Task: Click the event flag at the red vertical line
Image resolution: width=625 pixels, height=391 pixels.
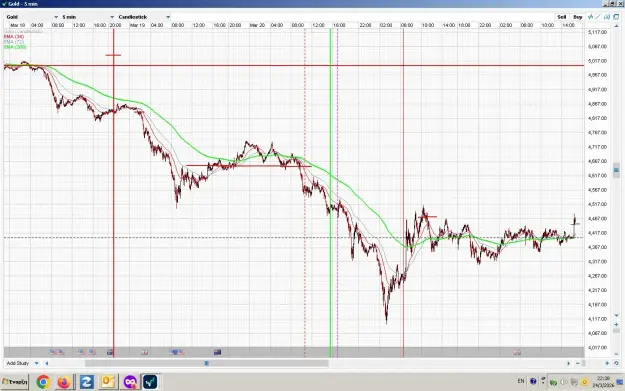Action: [x=110, y=352]
